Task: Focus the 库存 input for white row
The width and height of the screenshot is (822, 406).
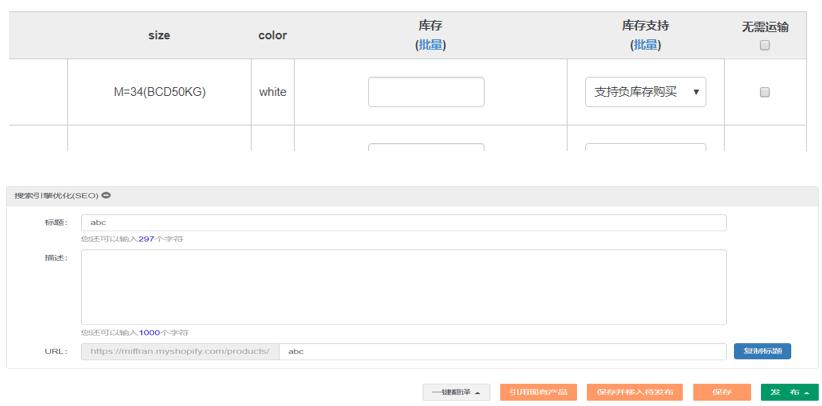Action: pos(426,92)
